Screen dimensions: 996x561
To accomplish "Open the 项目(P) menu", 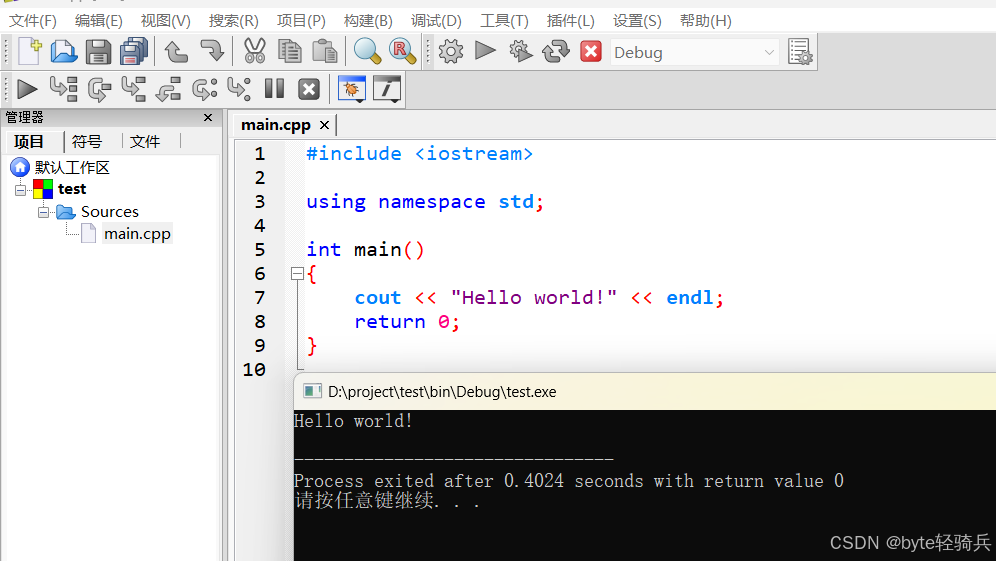I will pyautogui.click(x=301, y=21).
